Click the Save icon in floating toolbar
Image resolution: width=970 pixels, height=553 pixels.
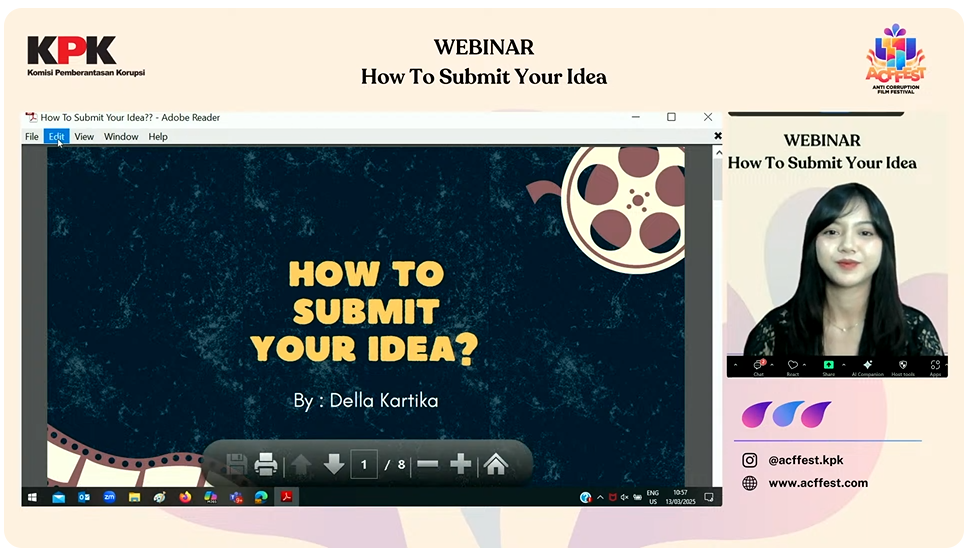pyautogui.click(x=237, y=464)
